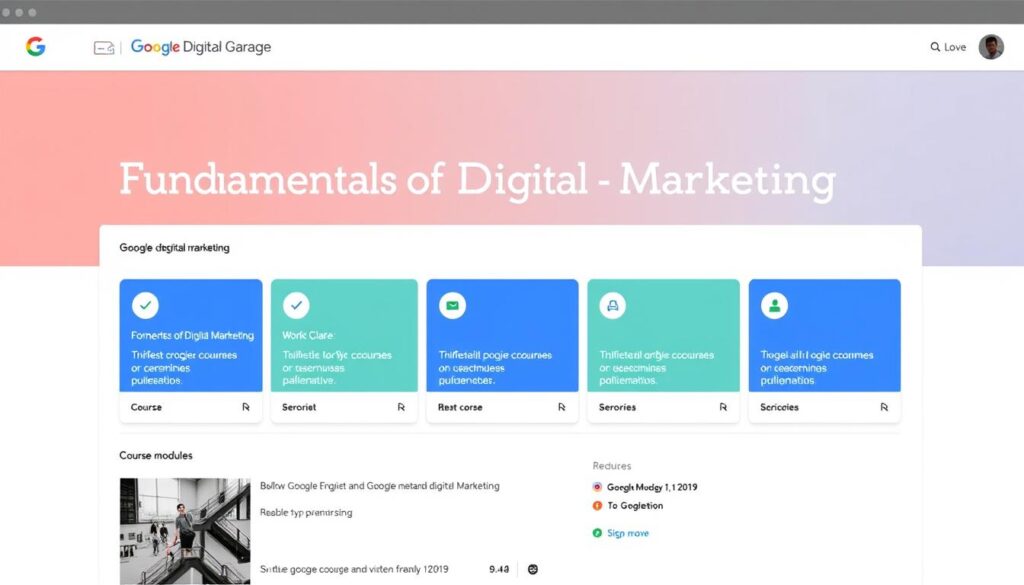This screenshot has height=585, width=1024.
Task: Click the orange icon beside To Gogletion
Action: (597, 505)
